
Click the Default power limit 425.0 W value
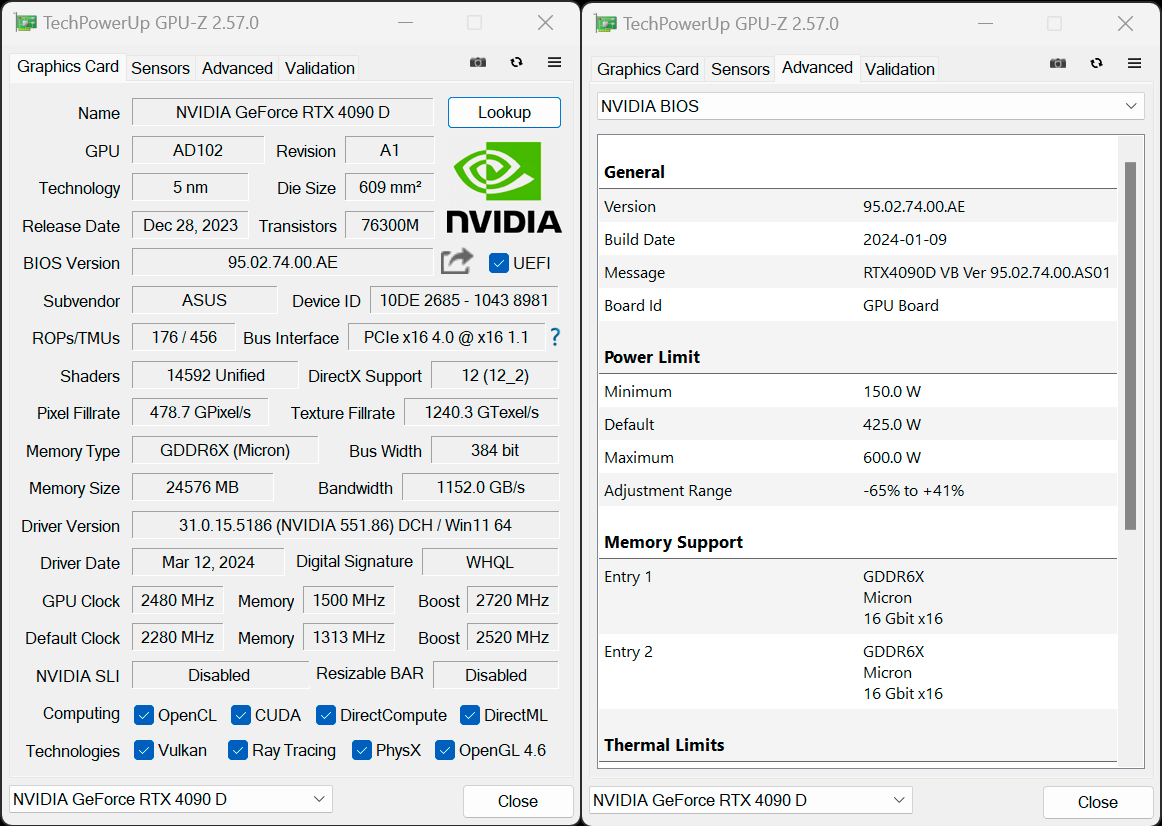click(892, 424)
